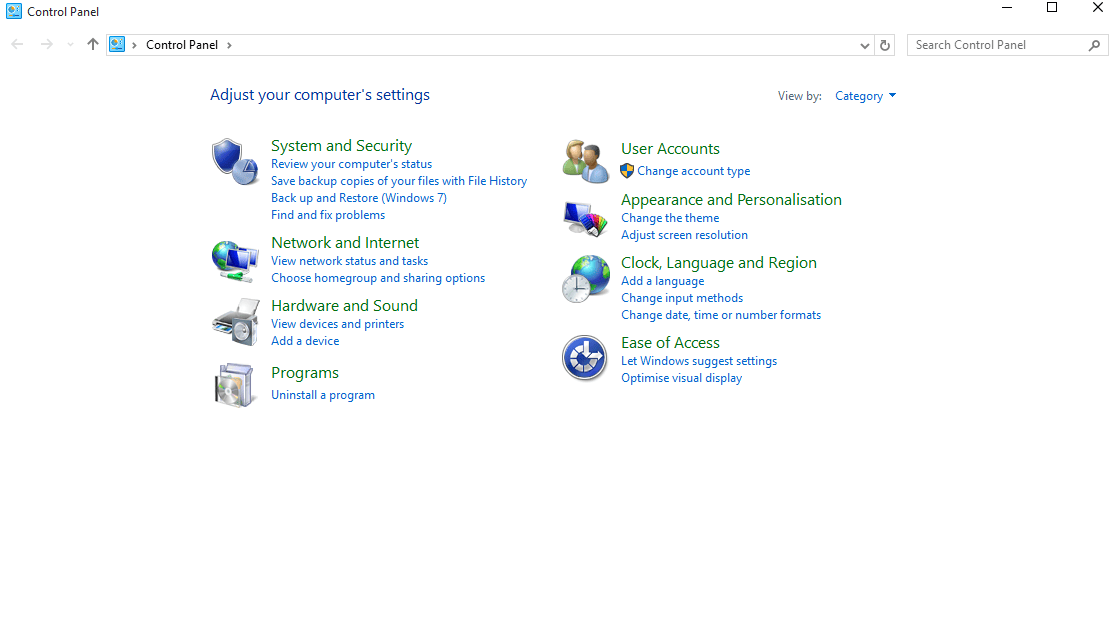Click the Programs disc box icon
The width and height of the screenshot is (1119, 624).
235,385
